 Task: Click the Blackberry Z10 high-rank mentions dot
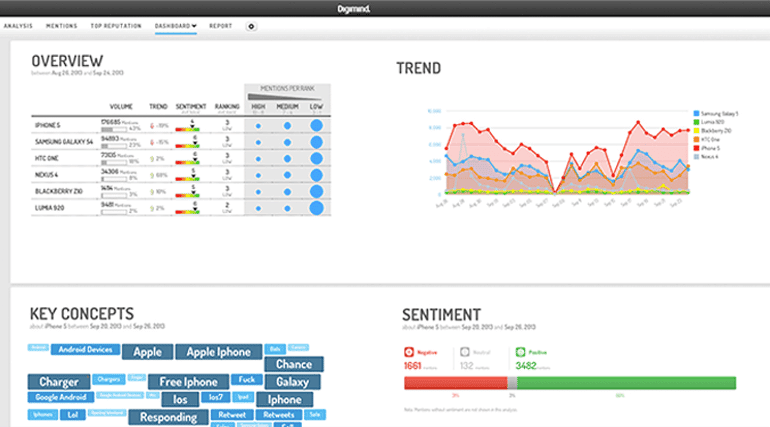258,192
